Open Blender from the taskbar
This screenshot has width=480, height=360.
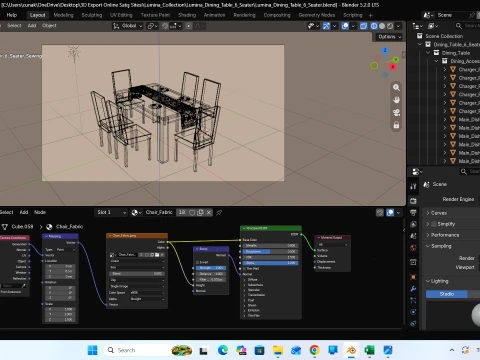(351, 350)
